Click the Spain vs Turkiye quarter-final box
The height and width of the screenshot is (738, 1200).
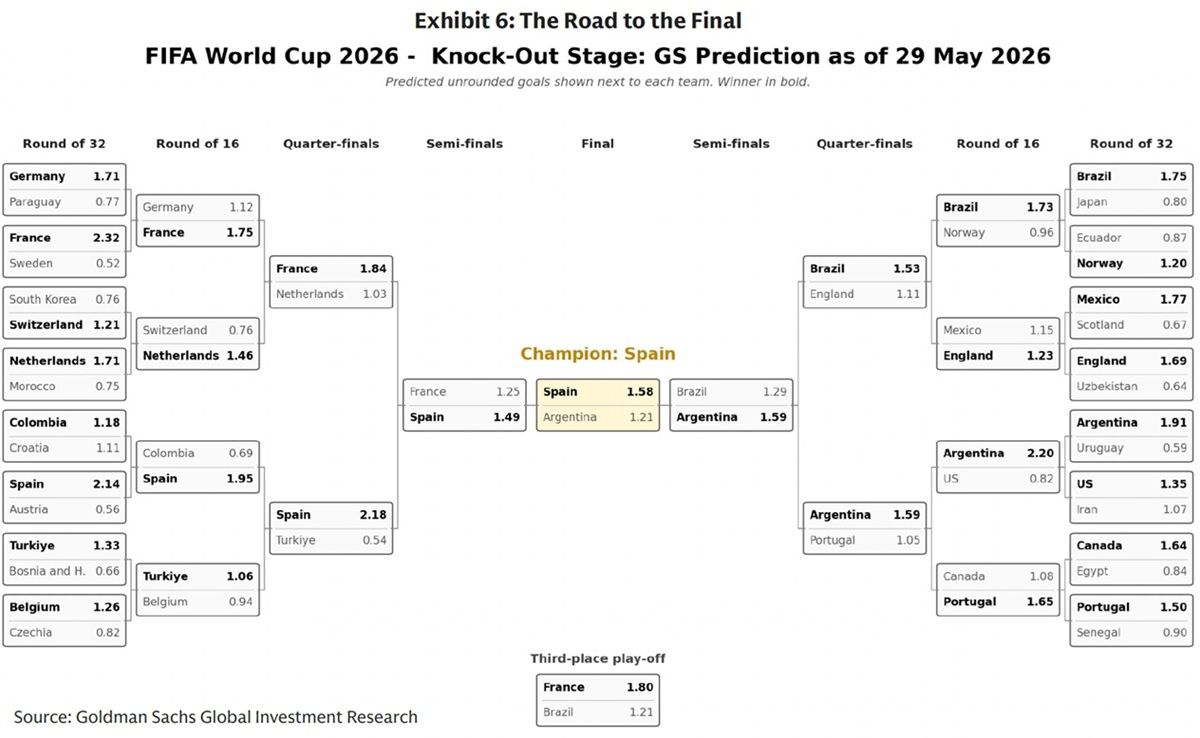point(331,528)
